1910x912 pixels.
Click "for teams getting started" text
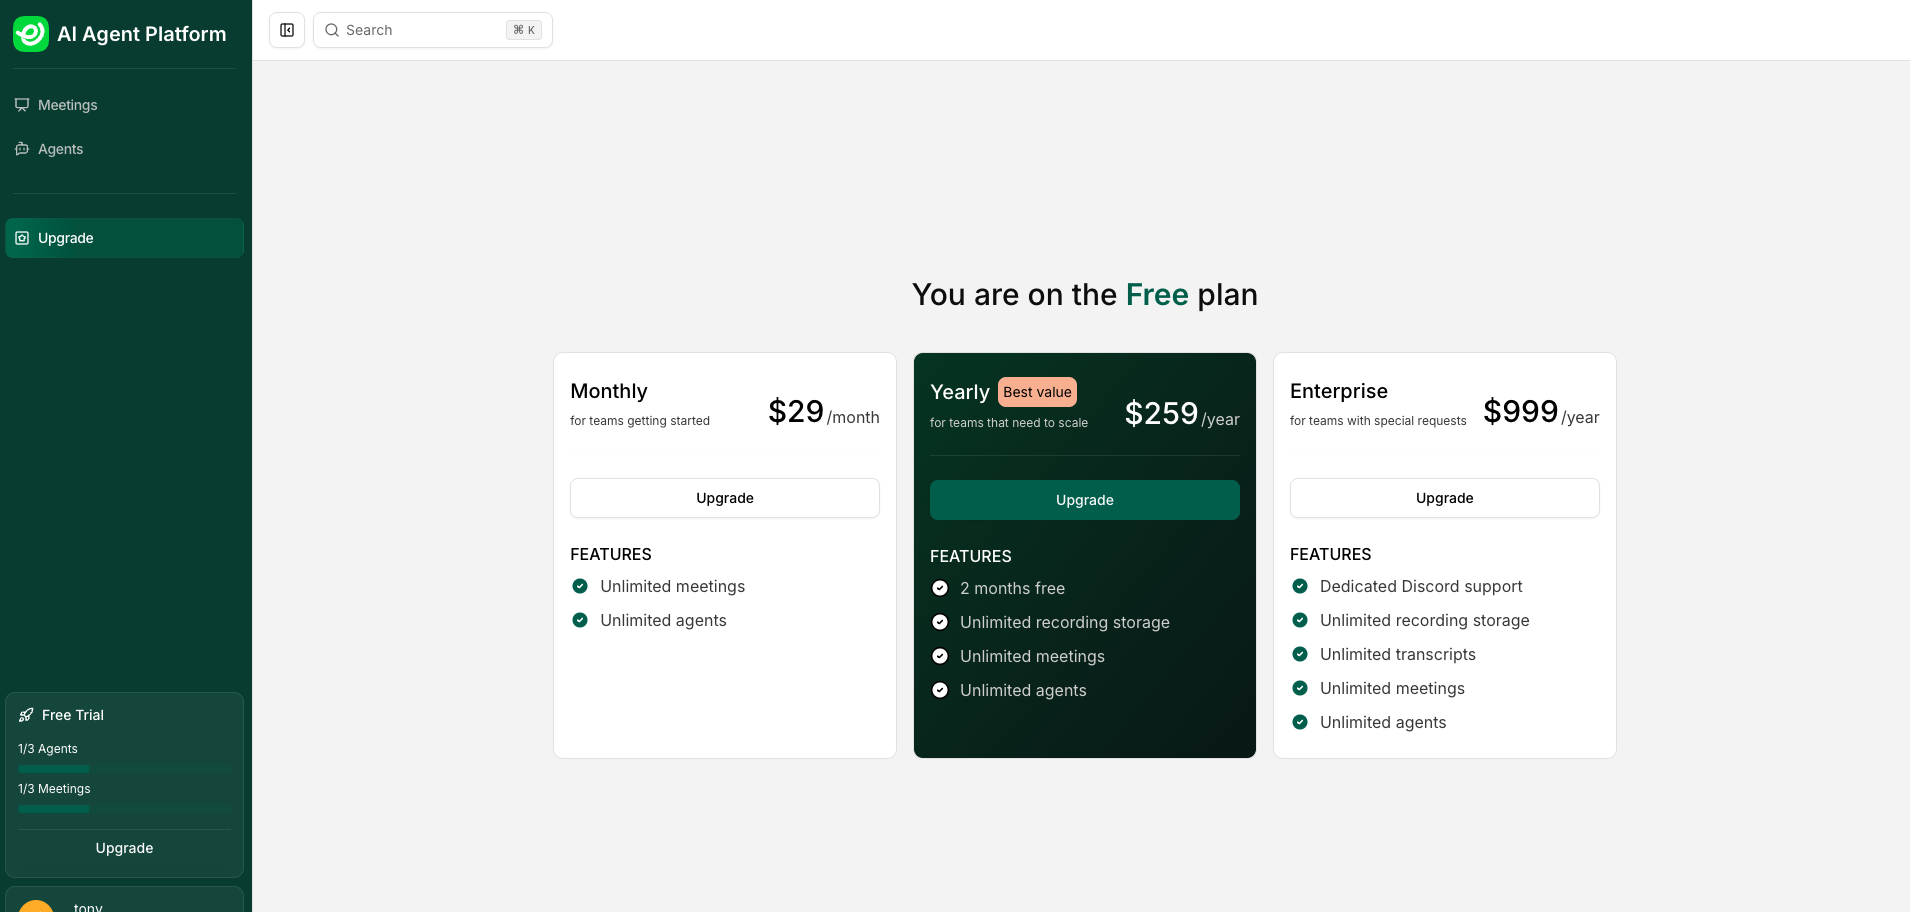pyautogui.click(x=640, y=421)
